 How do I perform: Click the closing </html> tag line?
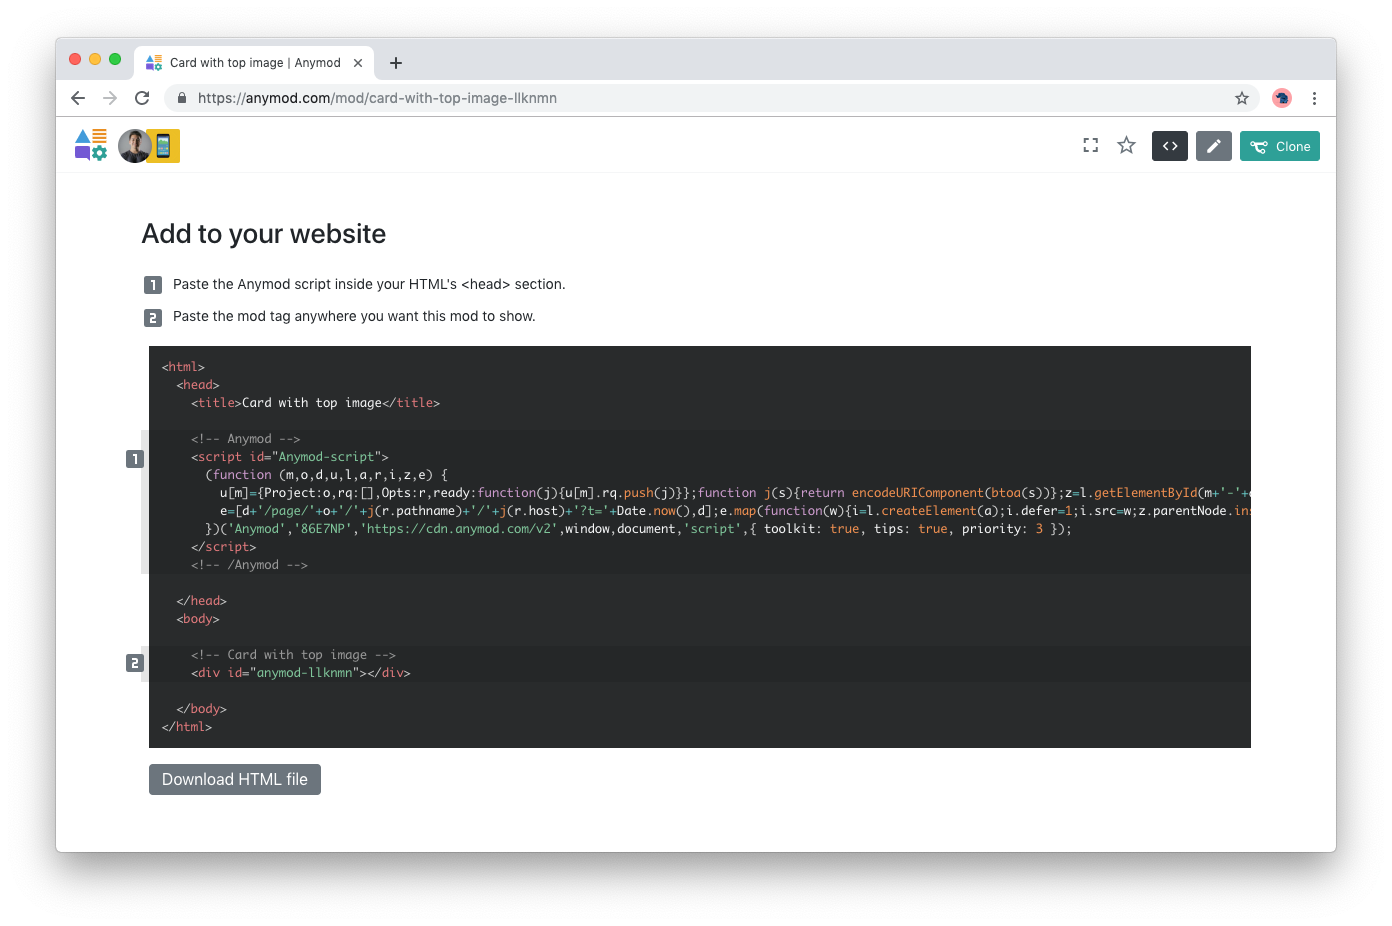187,727
